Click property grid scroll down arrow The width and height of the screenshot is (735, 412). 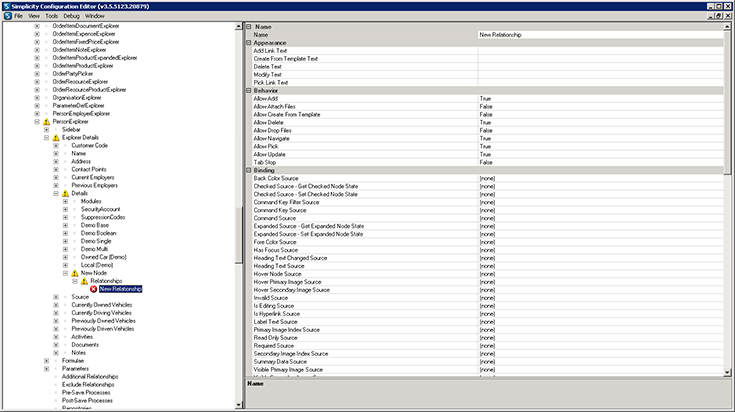pyautogui.click(x=728, y=373)
